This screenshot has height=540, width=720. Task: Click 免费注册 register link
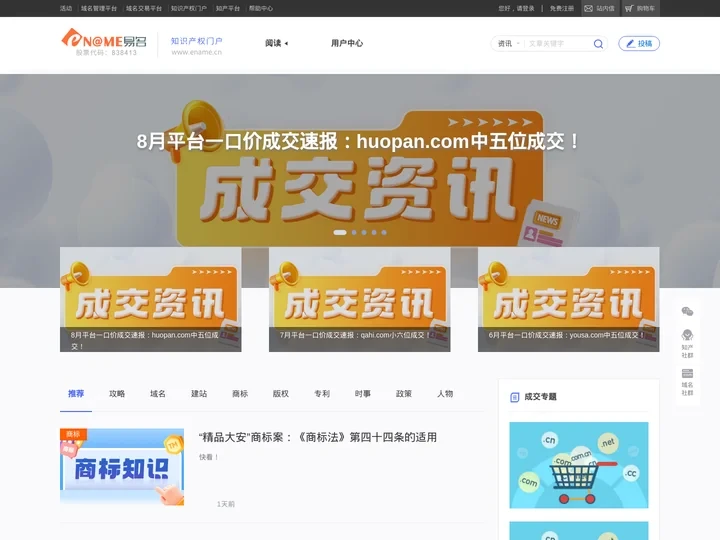tap(562, 8)
